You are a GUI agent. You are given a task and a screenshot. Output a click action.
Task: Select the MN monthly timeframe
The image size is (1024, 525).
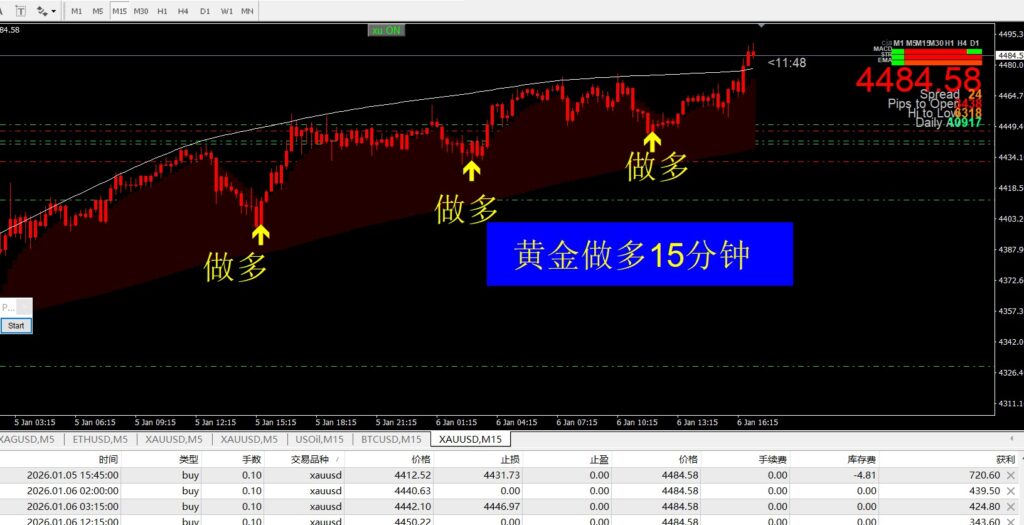[247, 11]
